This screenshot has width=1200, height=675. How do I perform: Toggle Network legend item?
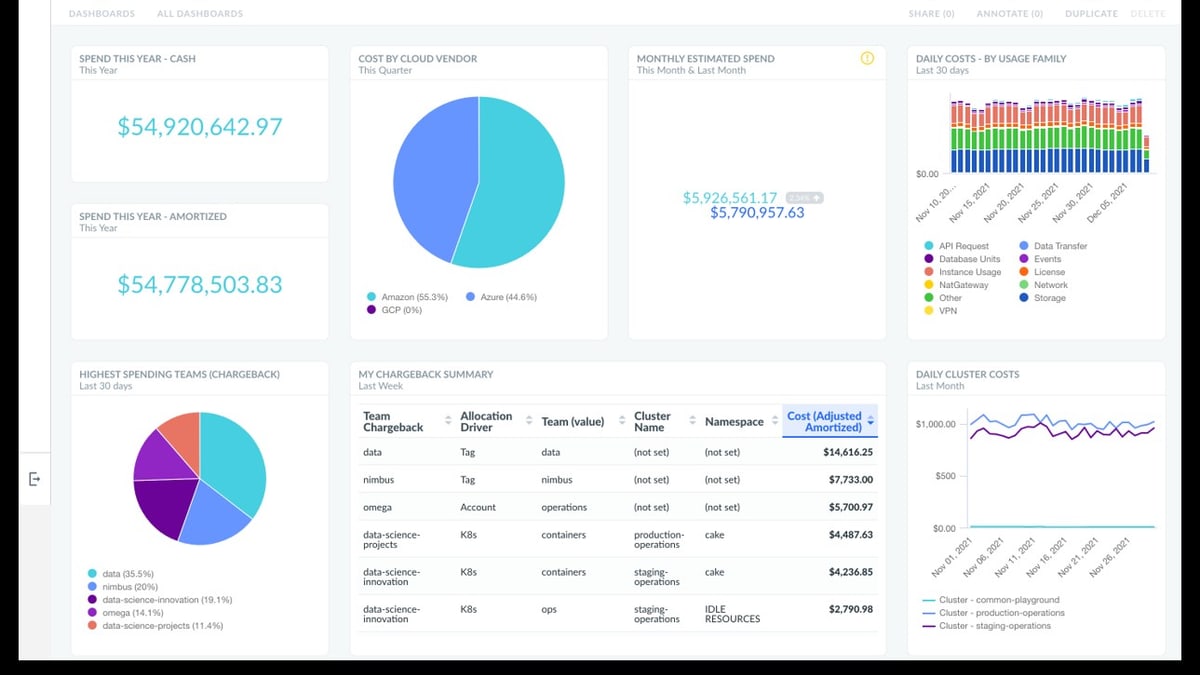point(1043,285)
